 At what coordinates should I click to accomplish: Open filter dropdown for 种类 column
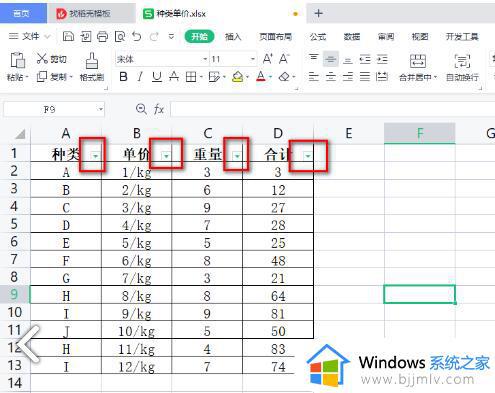tap(96, 156)
